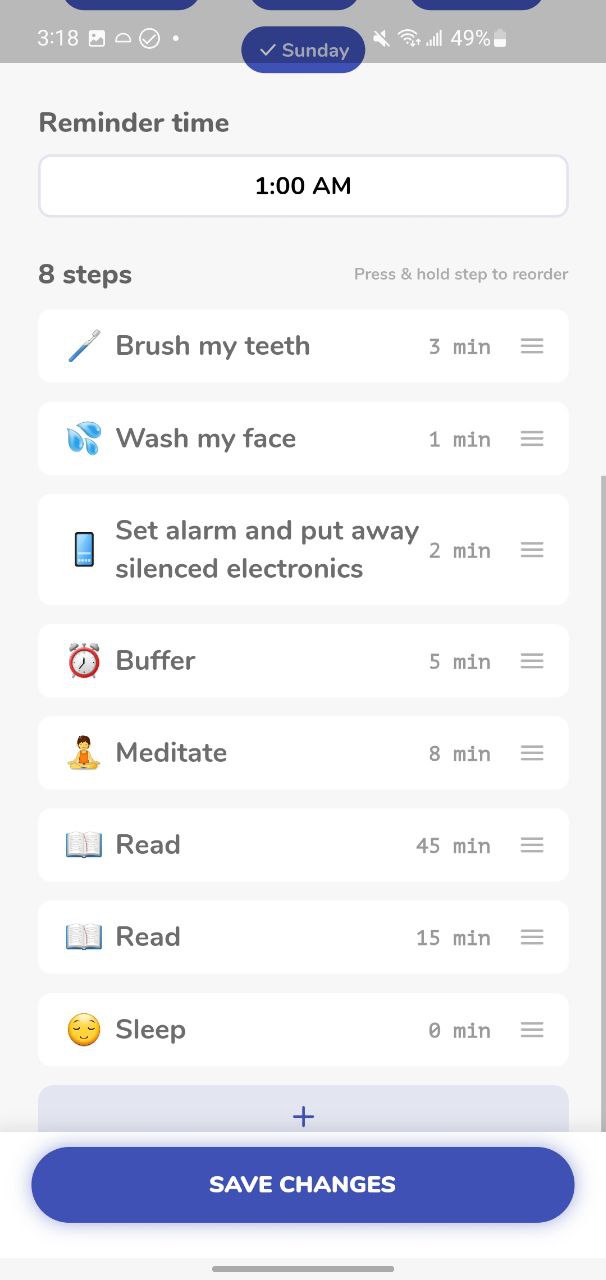Image resolution: width=606 pixels, height=1280 pixels.
Task: Tap the phone icon on Set alarm step
Action: point(84,550)
